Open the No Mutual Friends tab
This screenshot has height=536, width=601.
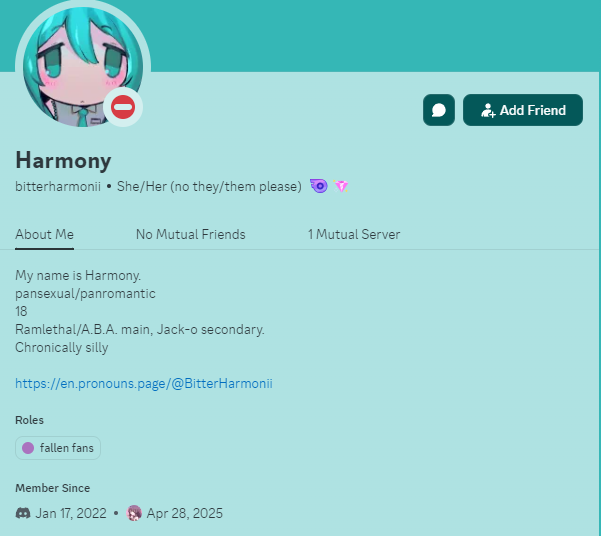coord(190,234)
